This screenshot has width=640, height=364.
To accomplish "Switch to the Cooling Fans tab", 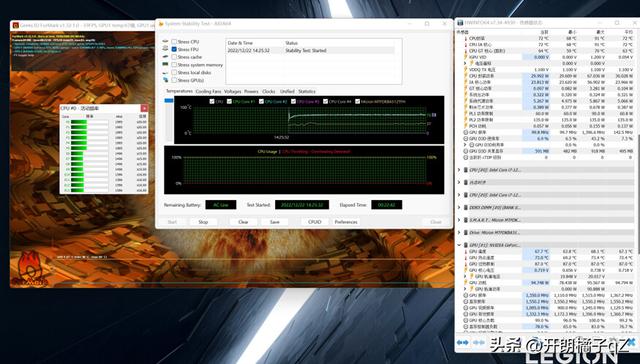I will pos(208,91).
